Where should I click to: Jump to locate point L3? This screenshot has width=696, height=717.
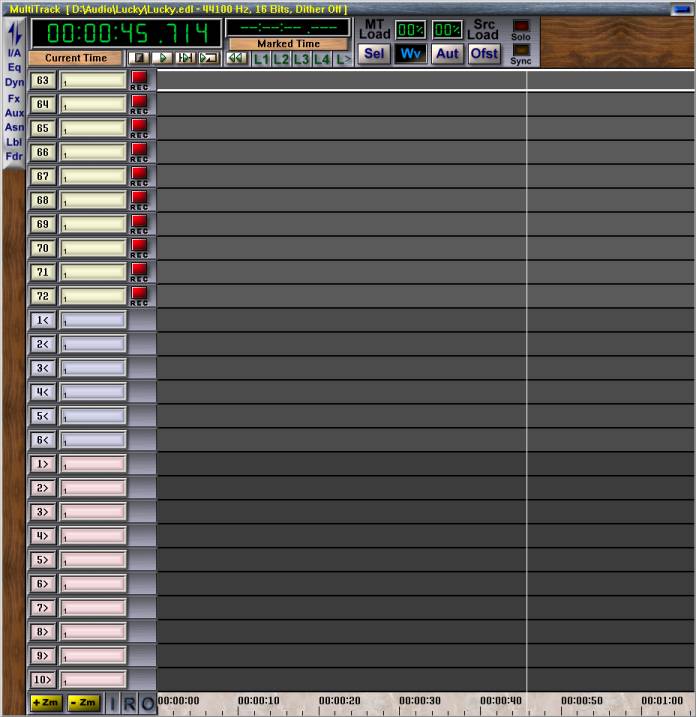(x=301, y=59)
